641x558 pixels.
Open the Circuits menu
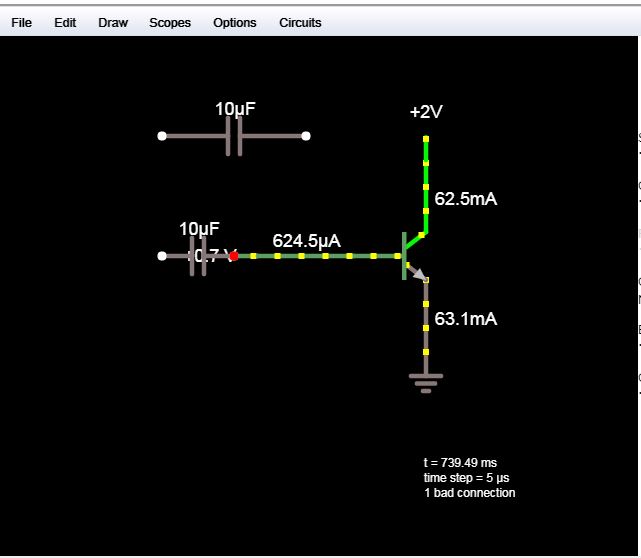click(300, 22)
